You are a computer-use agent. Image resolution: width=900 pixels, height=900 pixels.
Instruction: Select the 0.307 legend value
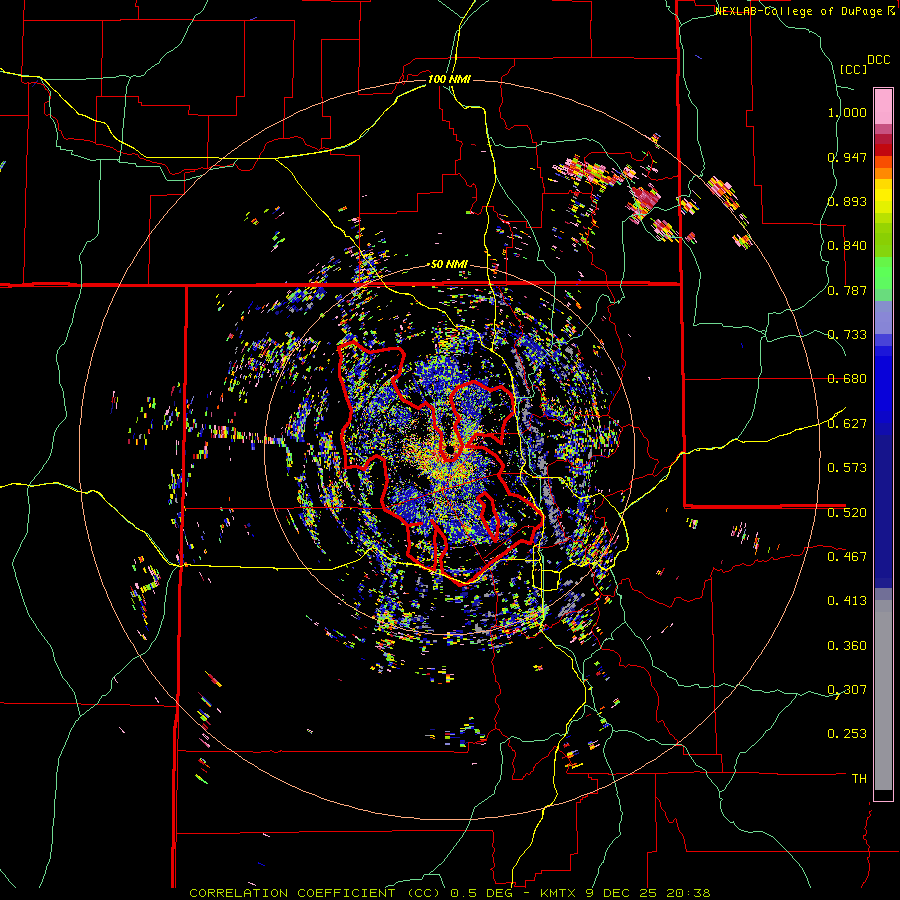[847, 689]
